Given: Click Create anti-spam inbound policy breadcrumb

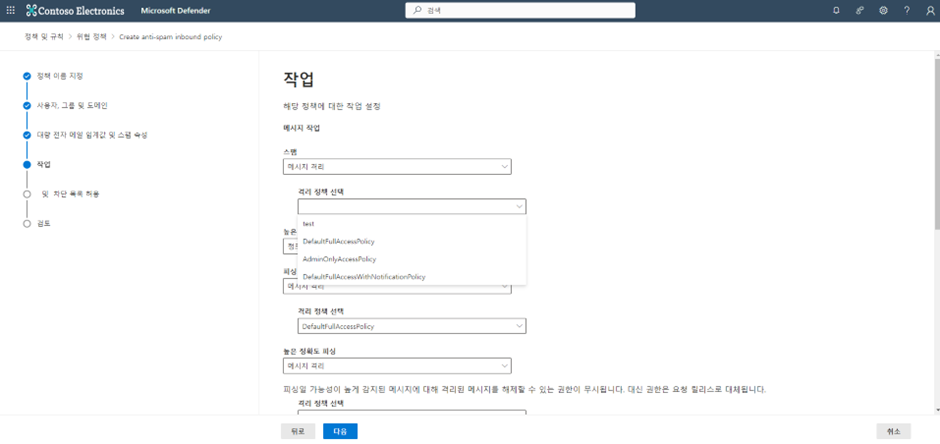Looking at the screenshot, I should (x=170, y=37).
